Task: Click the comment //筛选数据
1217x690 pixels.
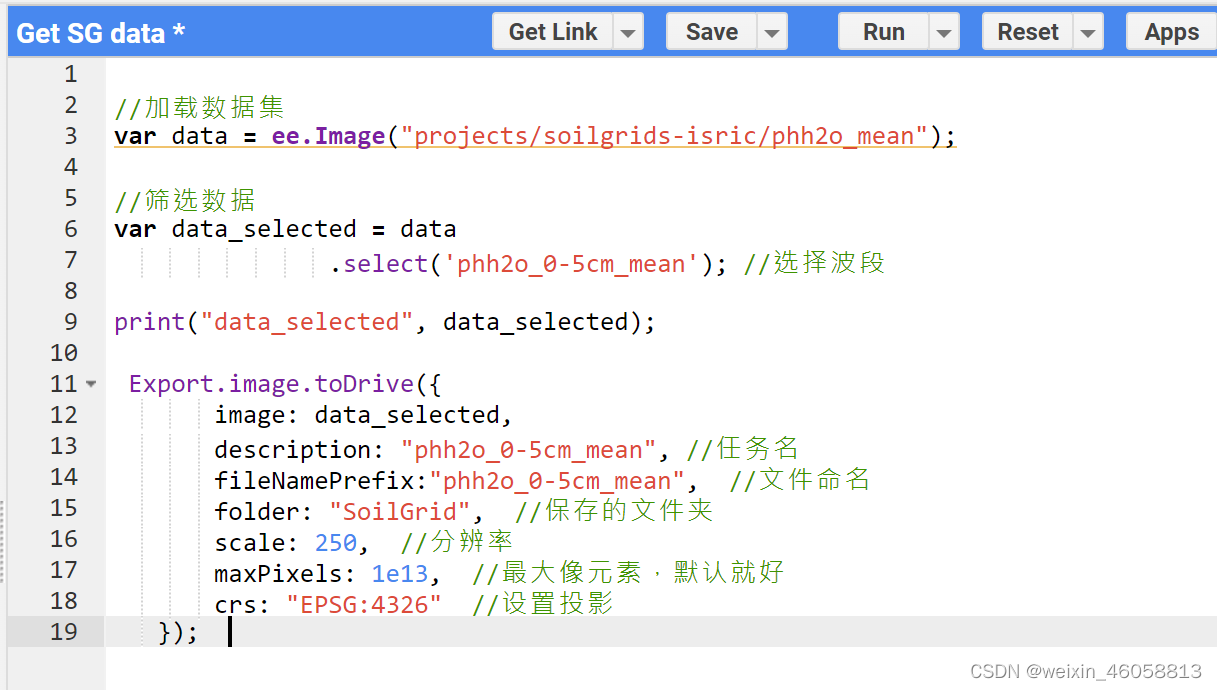Action: pos(185,200)
